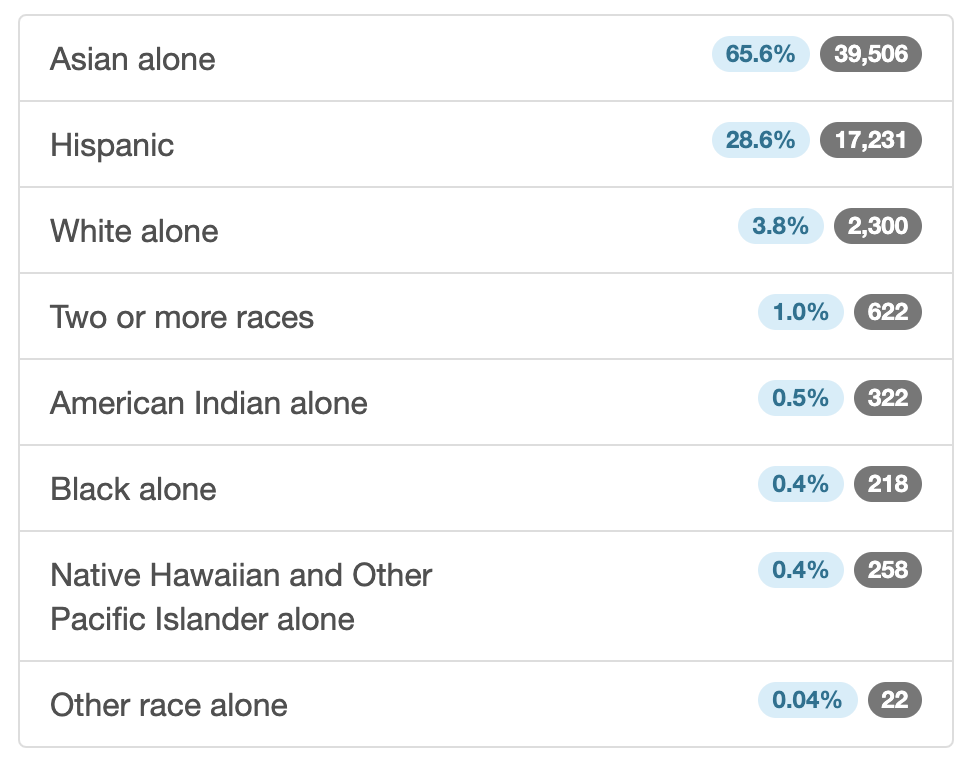Select the Two or more races row
The image size is (968, 770).
(486, 316)
